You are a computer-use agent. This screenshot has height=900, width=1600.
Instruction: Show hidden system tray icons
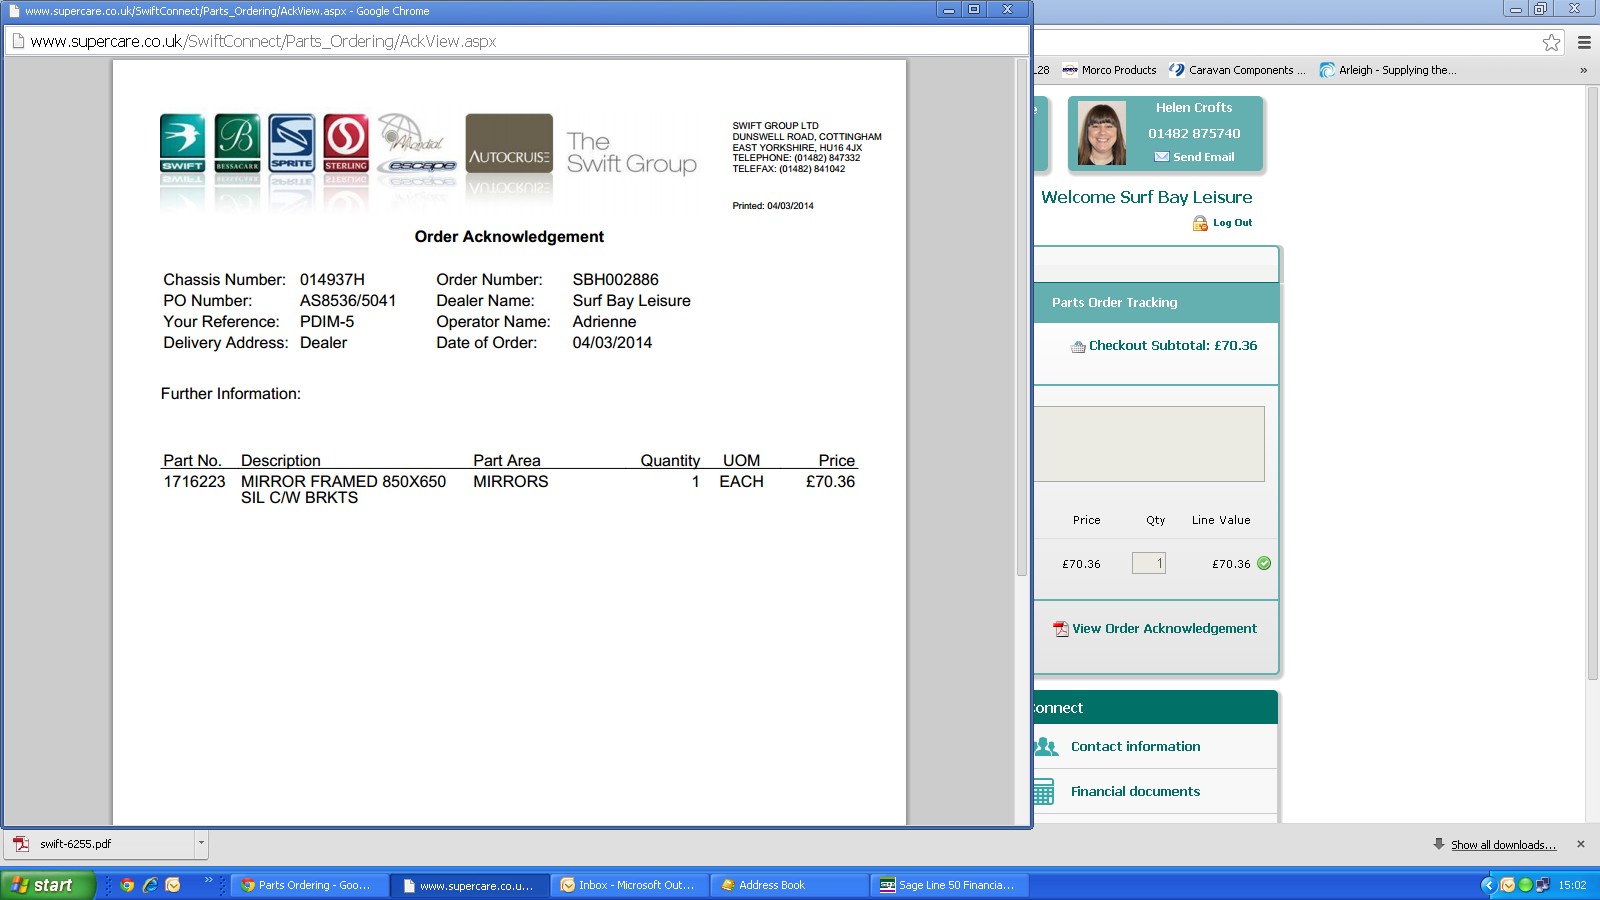pos(1488,885)
